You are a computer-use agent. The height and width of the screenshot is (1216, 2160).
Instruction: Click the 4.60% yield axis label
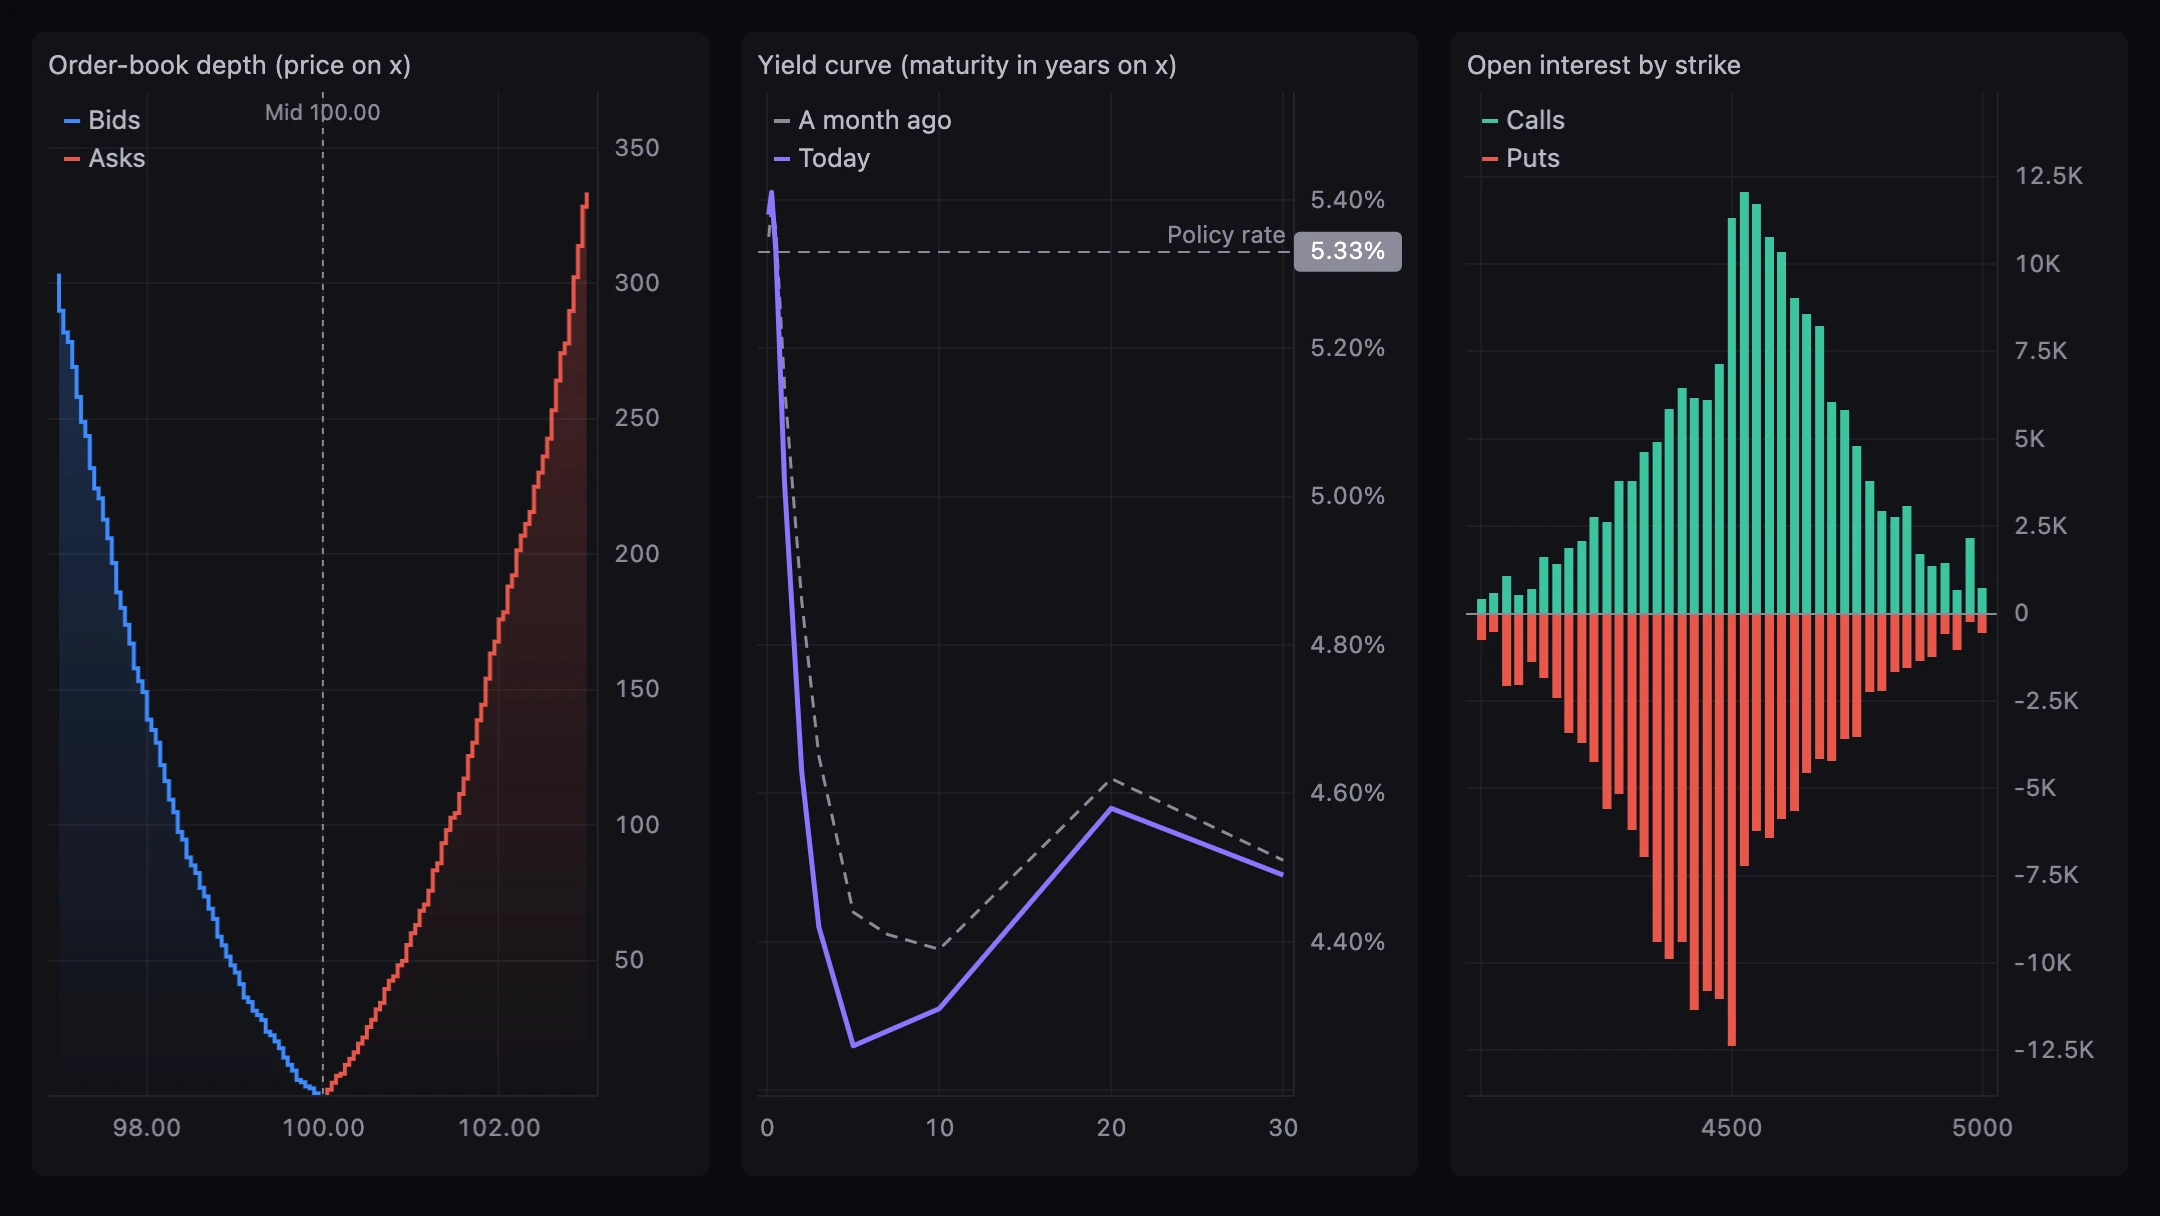pos(1348,793)
